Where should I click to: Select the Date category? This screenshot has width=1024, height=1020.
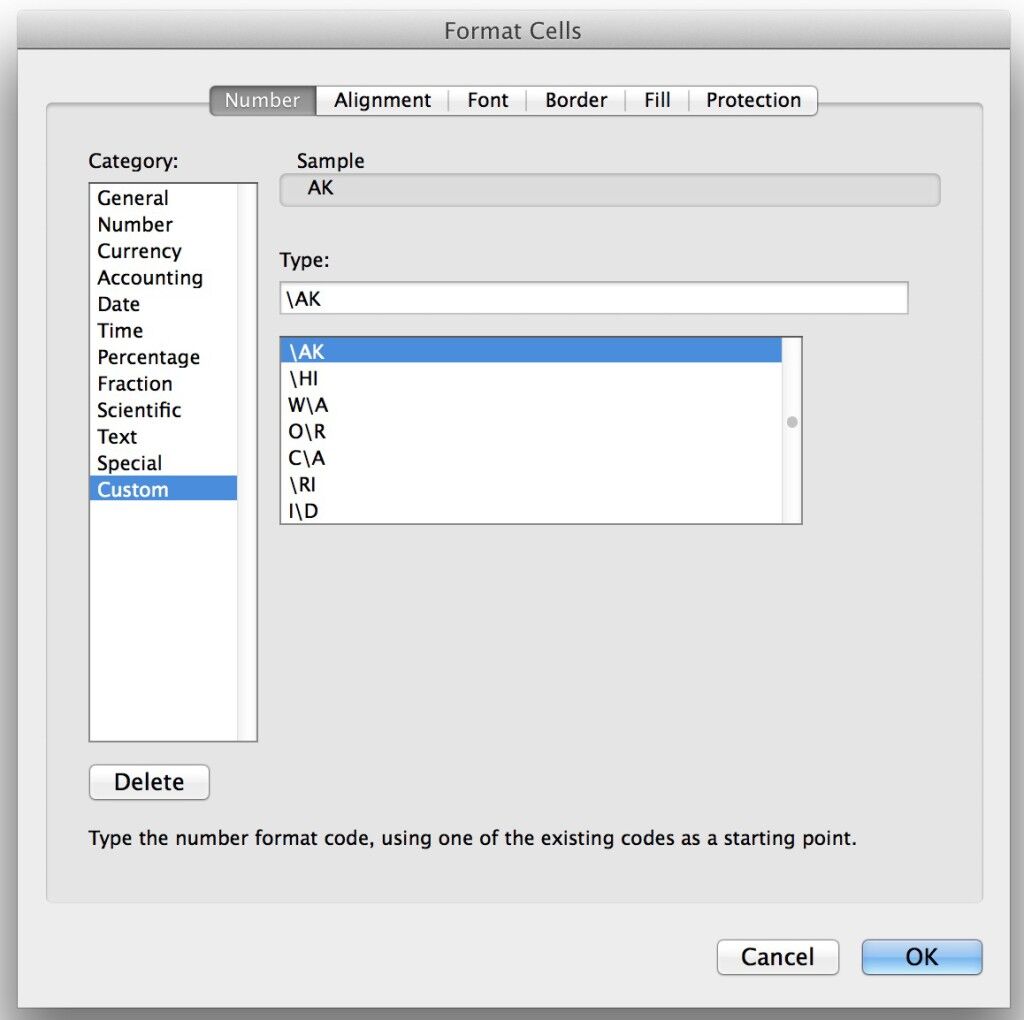(x=118, y=304)
